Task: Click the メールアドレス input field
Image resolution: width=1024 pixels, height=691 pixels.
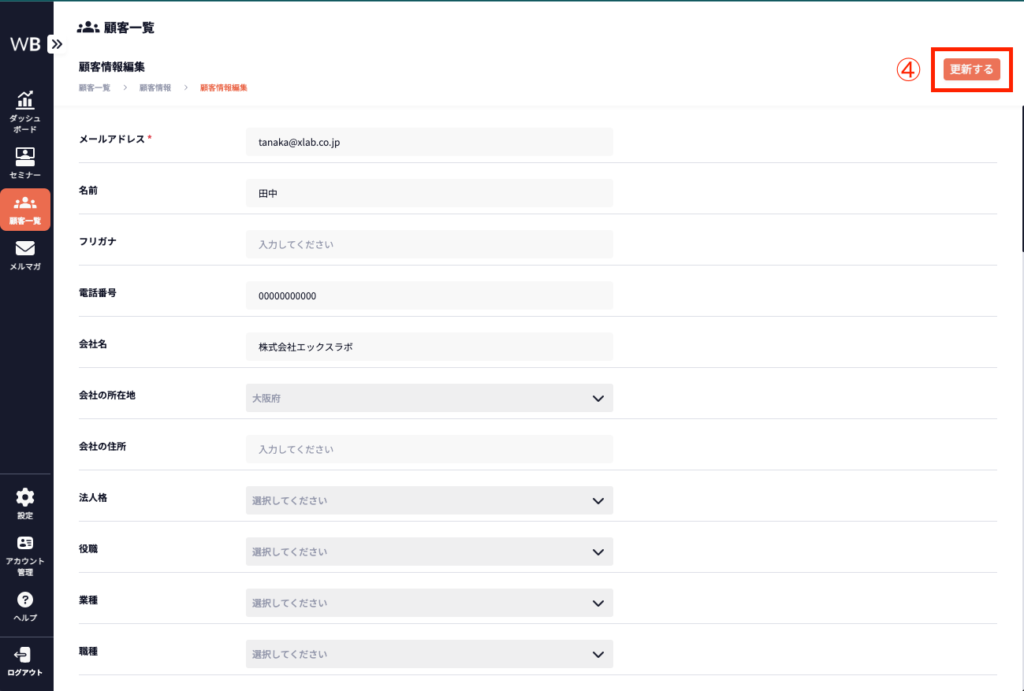Action: [429, 142]
